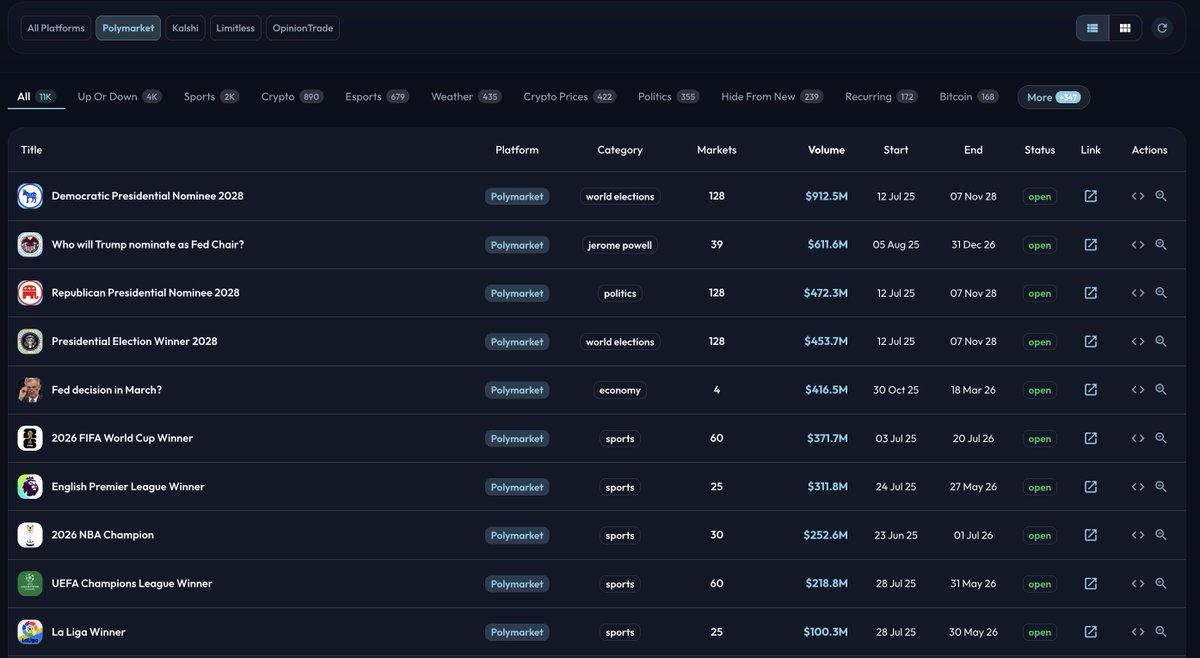The width and height of the screenshot is (1200, 658).
Task: Click Polymarket badge in 2026 NBA Champion row
Action: tap(517, 535)
